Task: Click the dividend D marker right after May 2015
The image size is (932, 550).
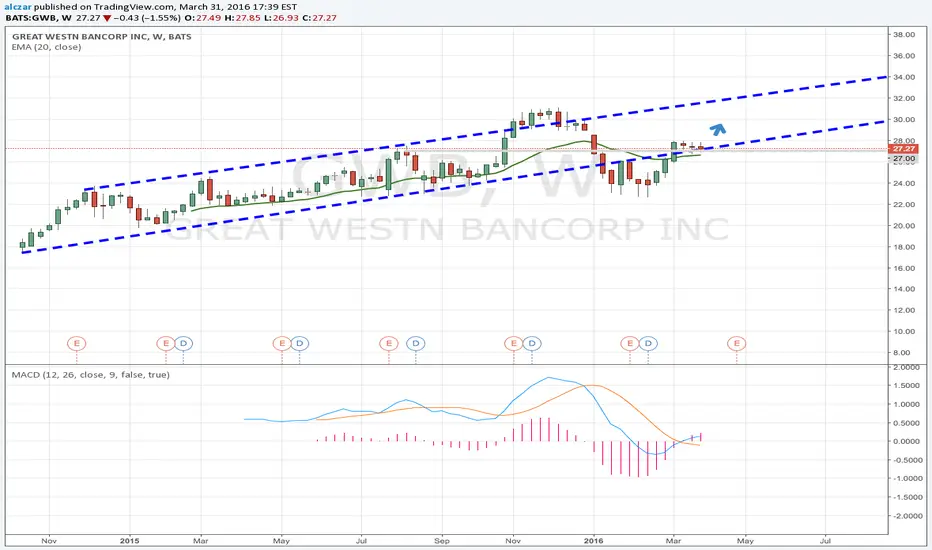Action: (x=300, y=343)
